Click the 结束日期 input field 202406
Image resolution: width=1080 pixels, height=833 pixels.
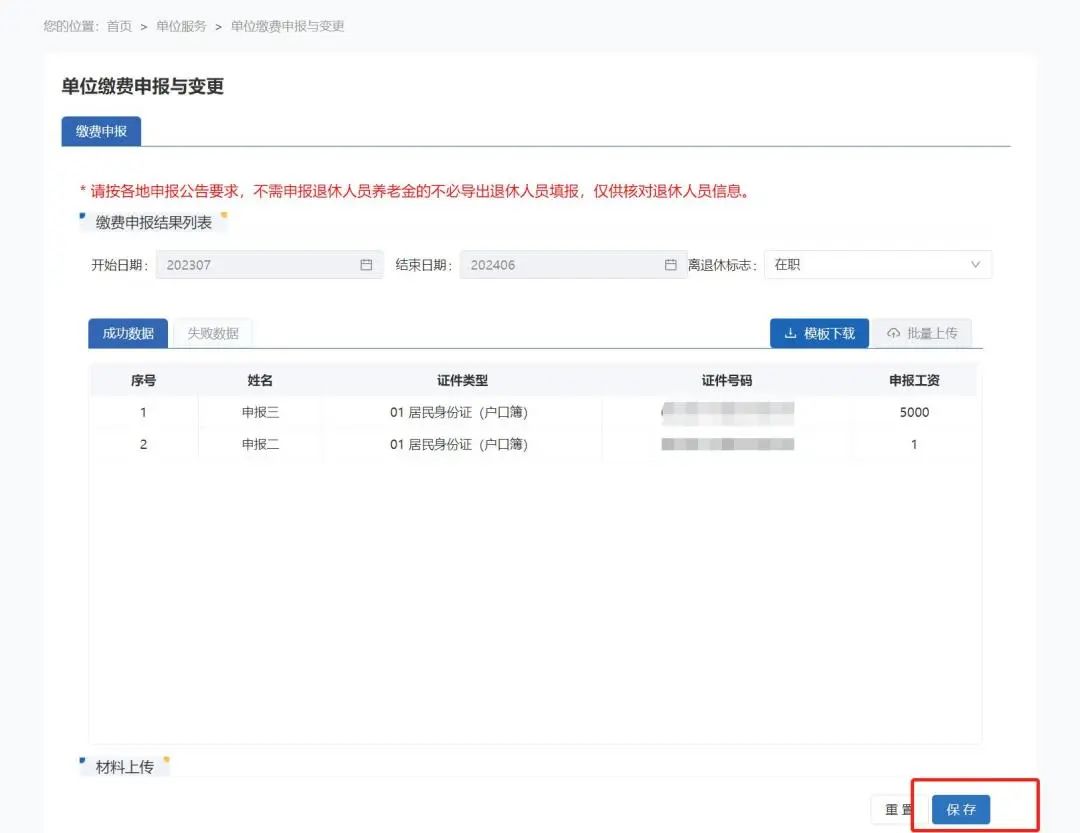pyautogui.click(x=562, y=265)
